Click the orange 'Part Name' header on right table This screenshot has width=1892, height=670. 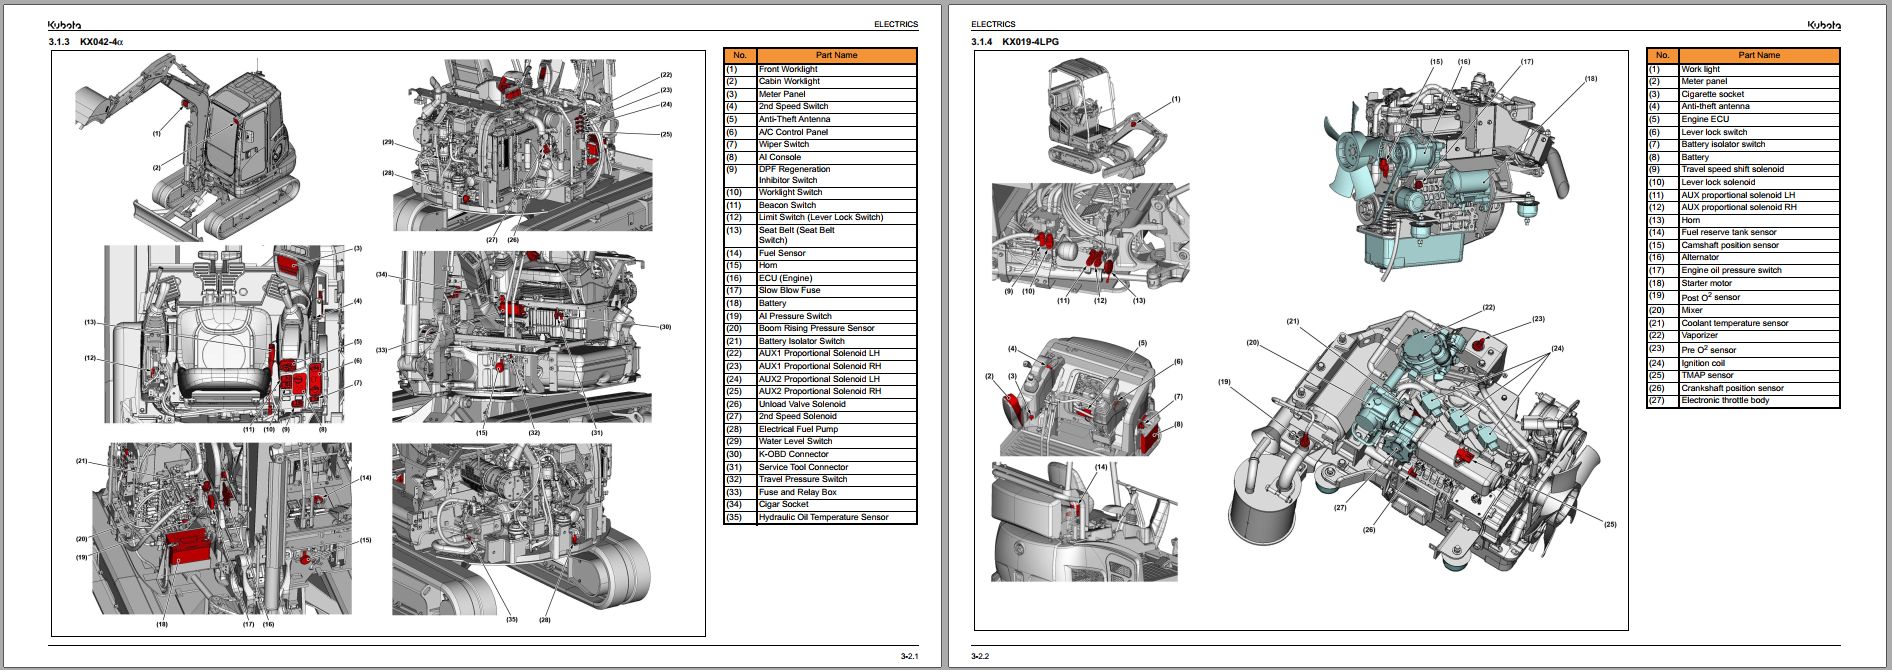1759,55
